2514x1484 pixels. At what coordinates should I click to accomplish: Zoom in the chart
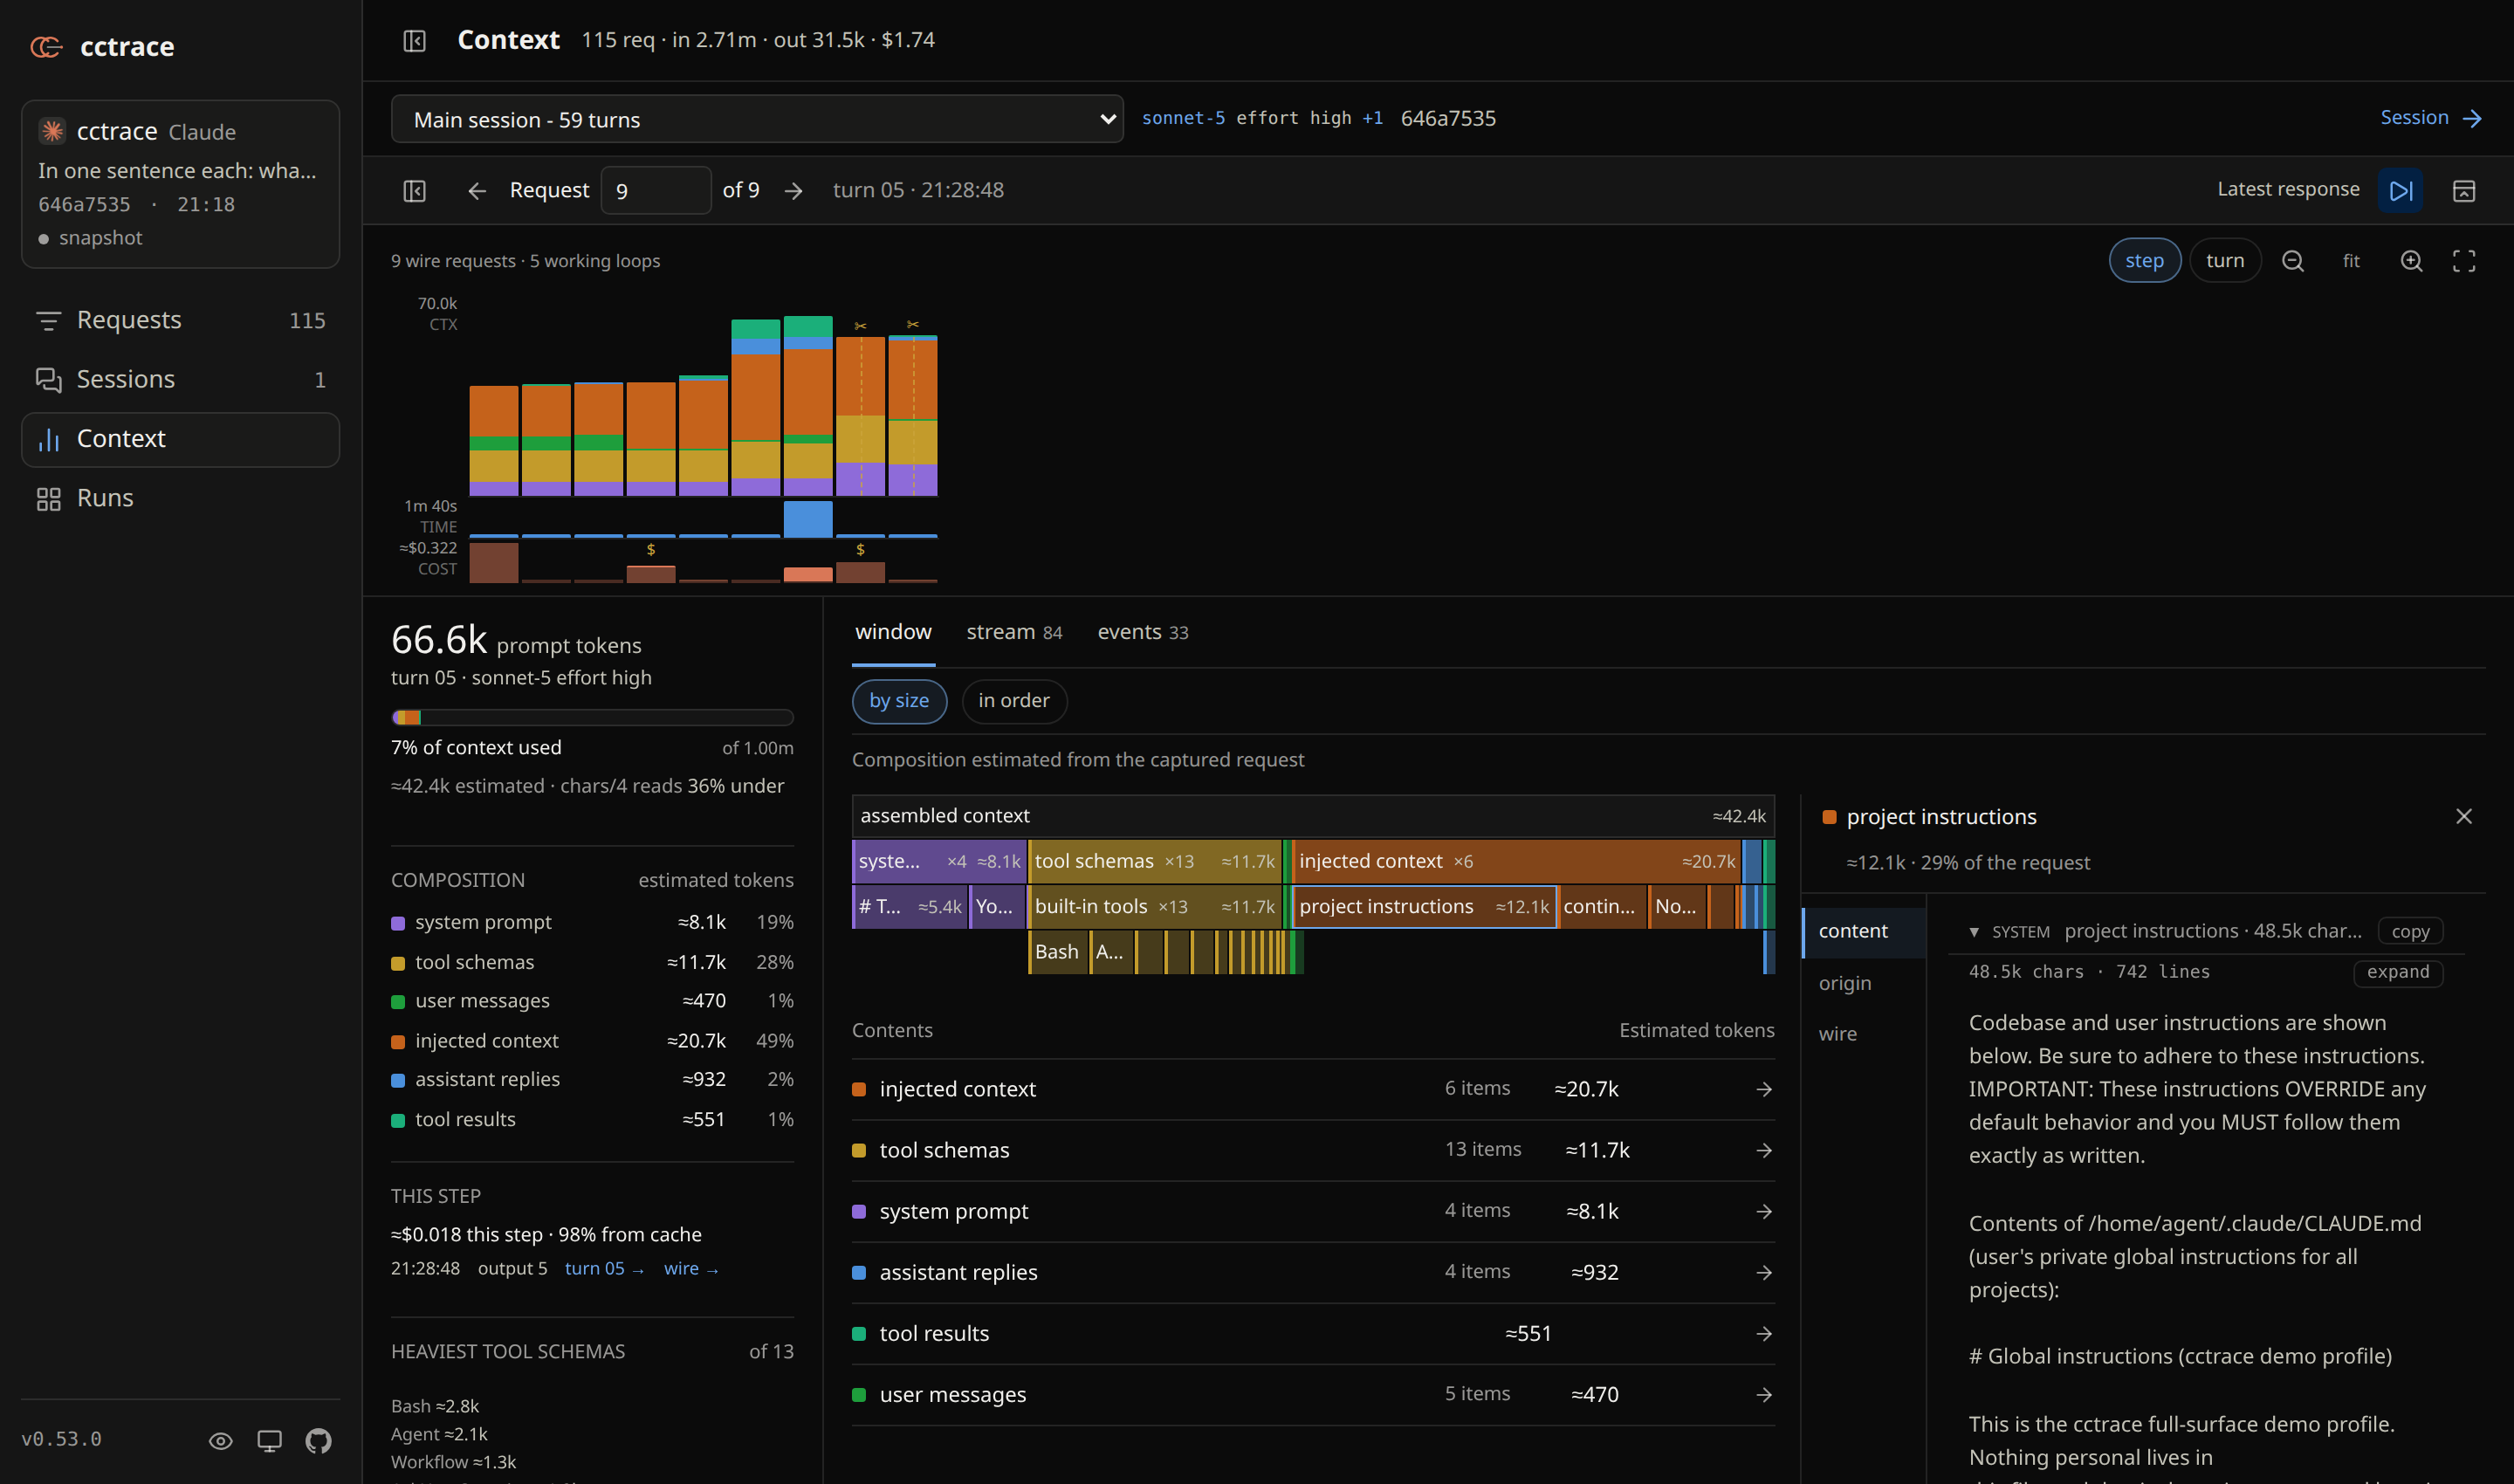pyautogui.click(x=2412, y=261)
